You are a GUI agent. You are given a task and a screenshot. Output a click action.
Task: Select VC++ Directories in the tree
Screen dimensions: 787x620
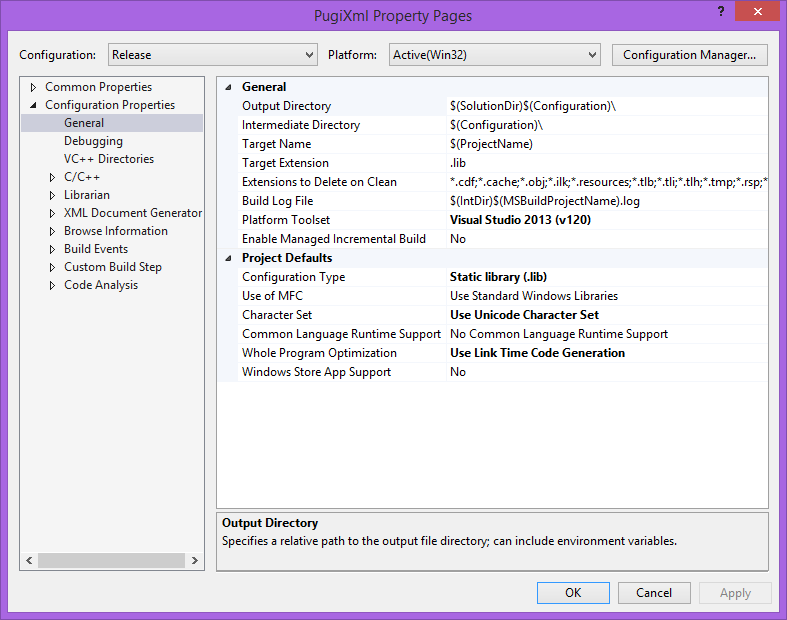click(109, 159)
